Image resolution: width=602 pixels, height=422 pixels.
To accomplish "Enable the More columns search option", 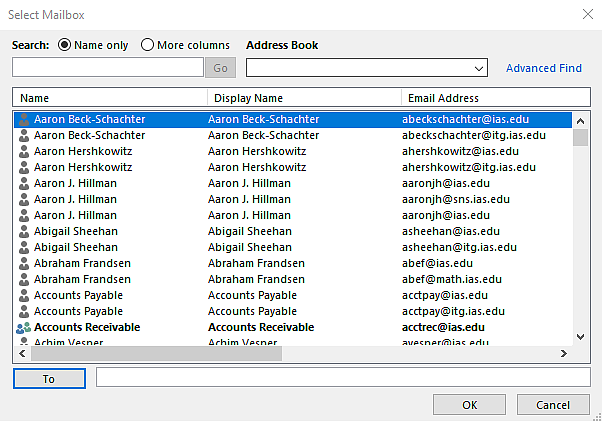I will (148, 45).
